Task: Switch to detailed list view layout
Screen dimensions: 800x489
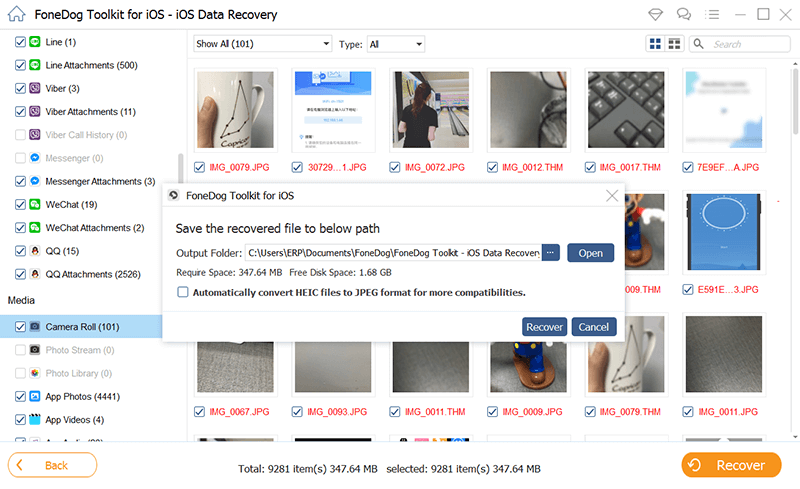Action: [674, 44]
